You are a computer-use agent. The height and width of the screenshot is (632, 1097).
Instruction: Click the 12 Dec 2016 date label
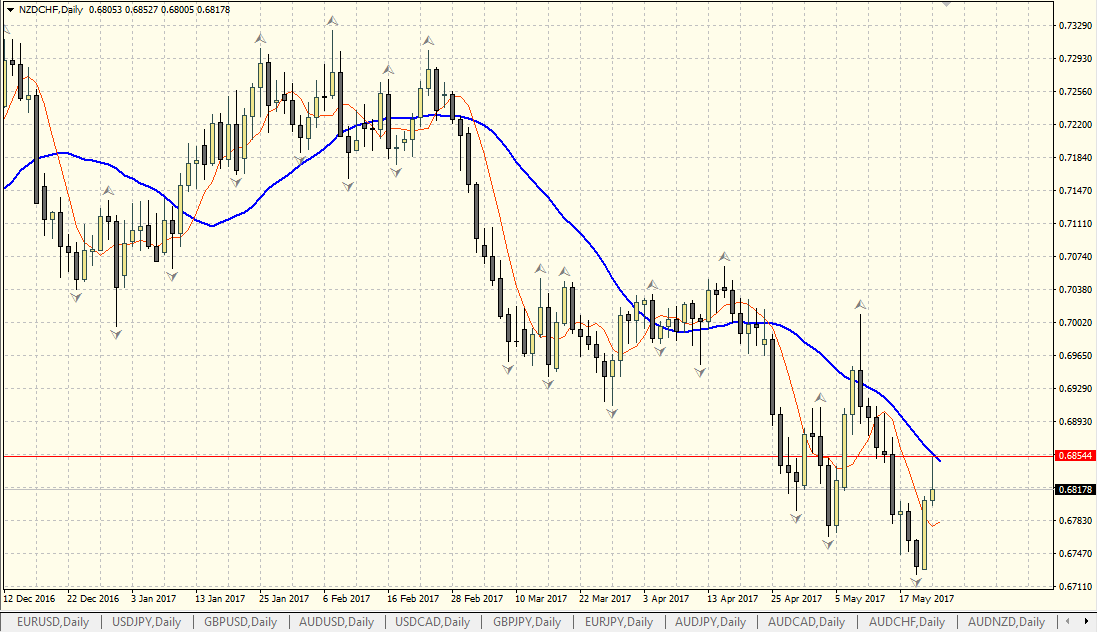coord(29,599)
